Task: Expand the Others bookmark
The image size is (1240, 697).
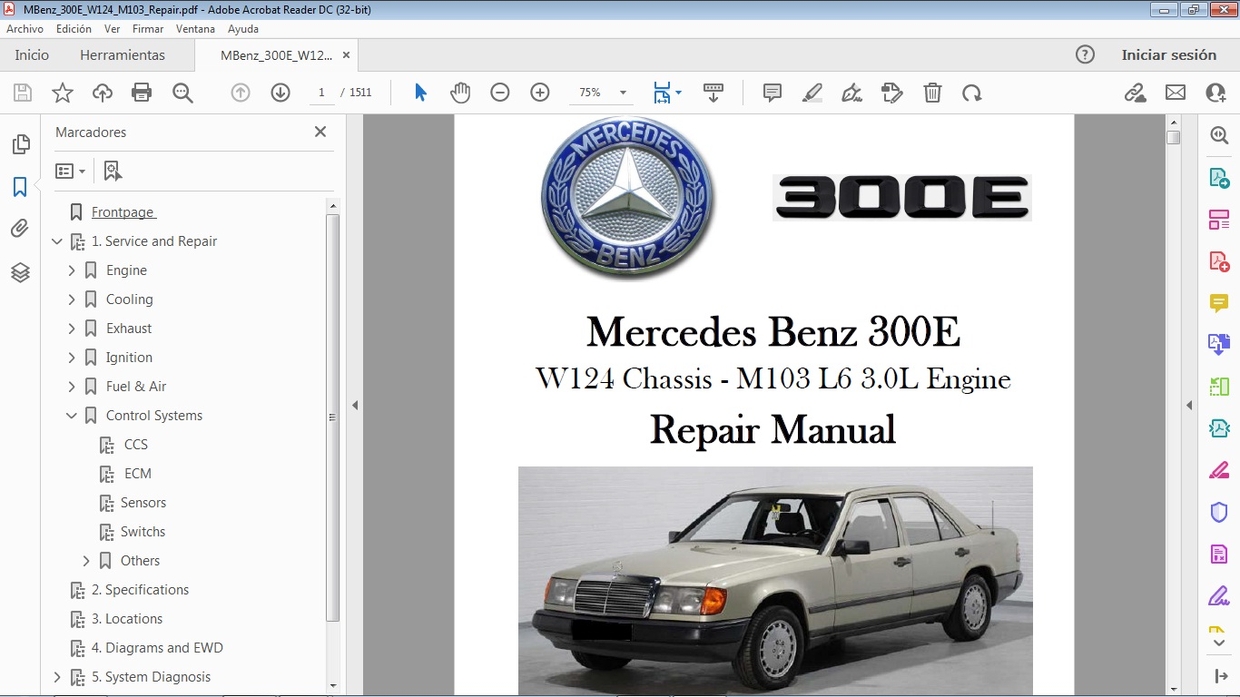Action: point(86,561)
